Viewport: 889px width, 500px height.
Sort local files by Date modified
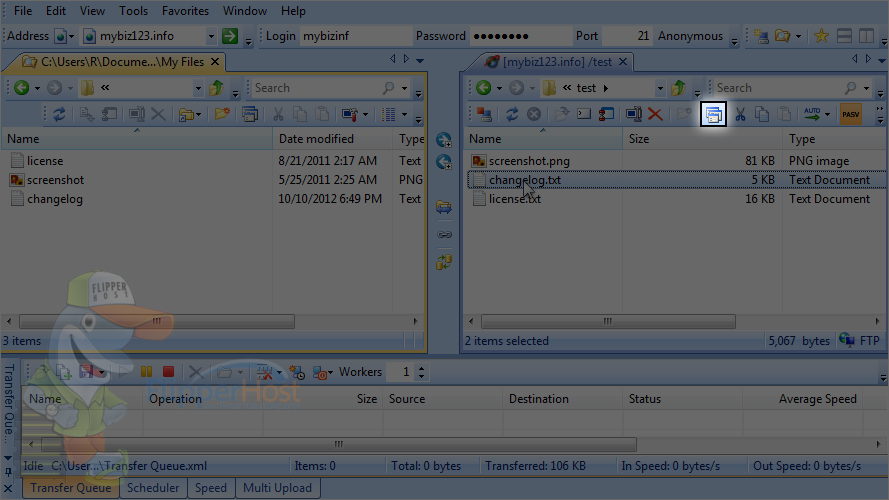pos(332,139)
